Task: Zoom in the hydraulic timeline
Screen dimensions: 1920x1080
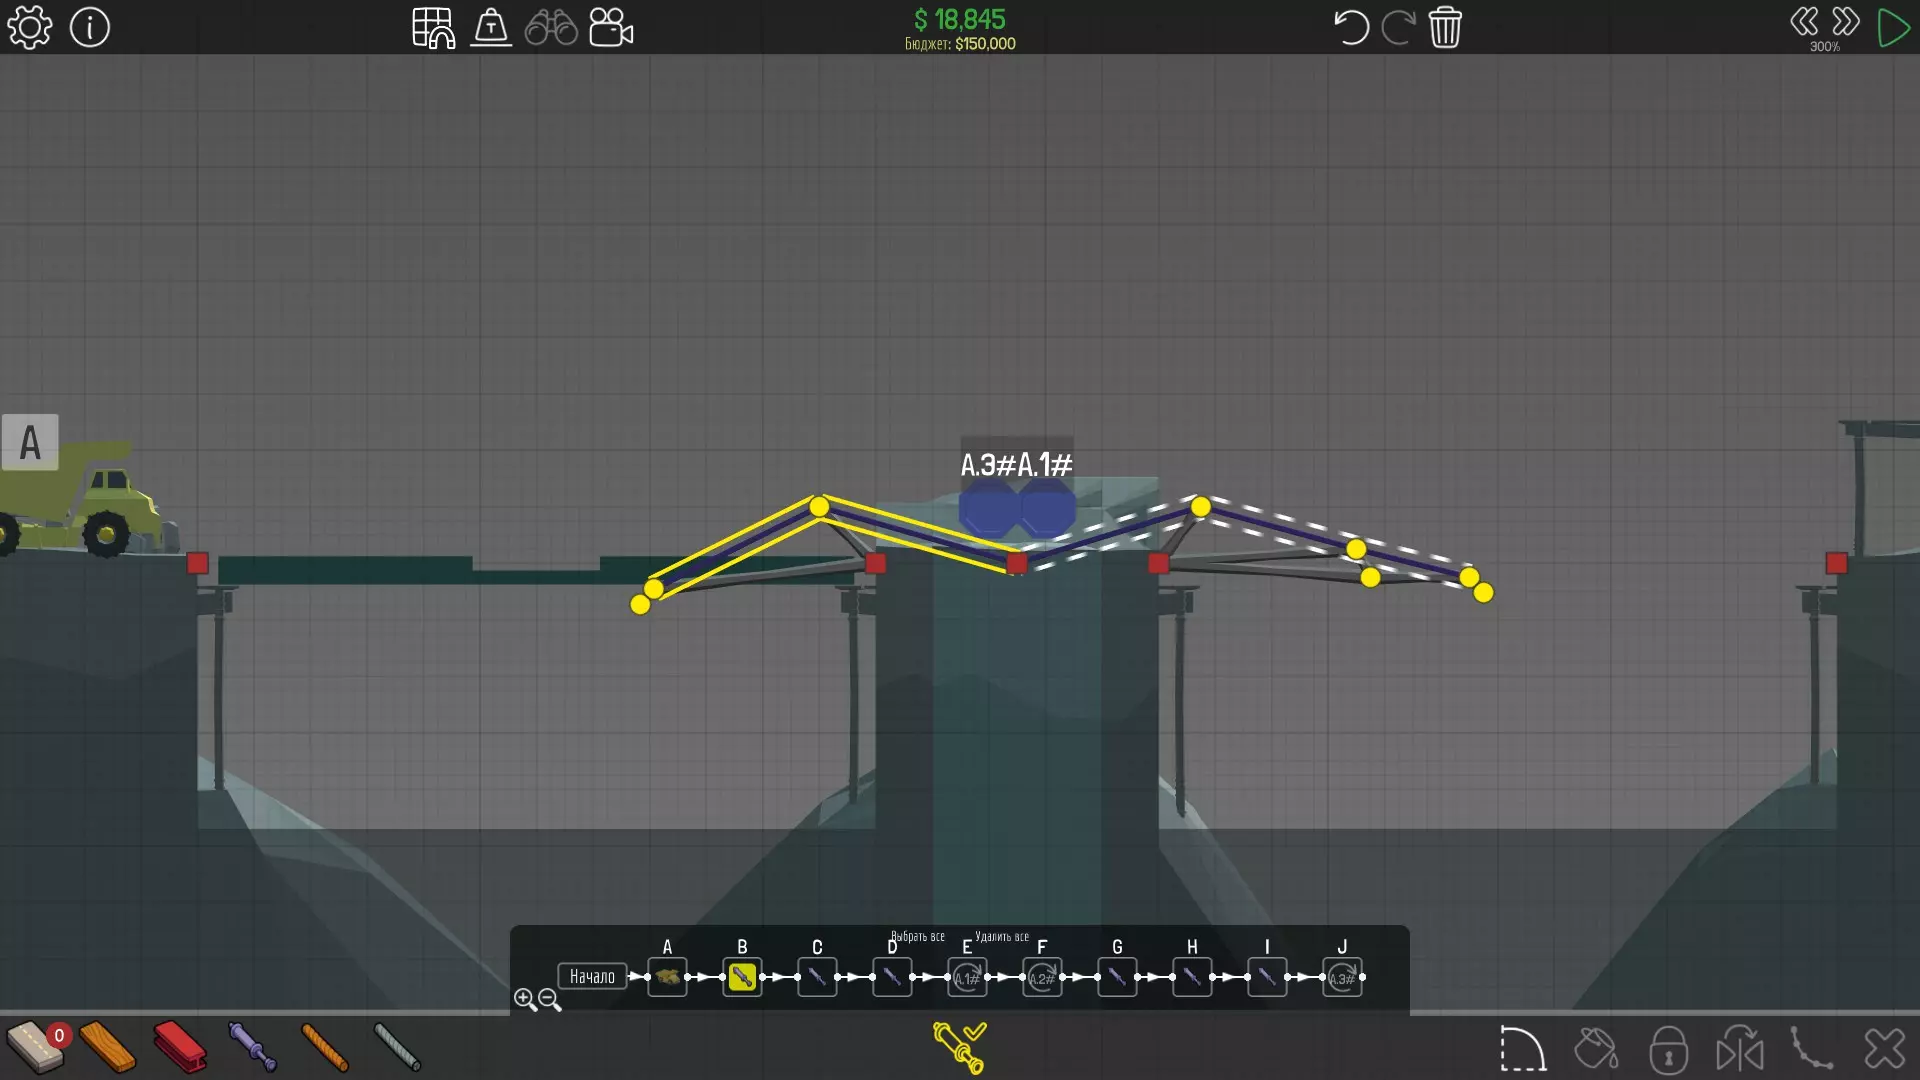Action: [524, 998]
